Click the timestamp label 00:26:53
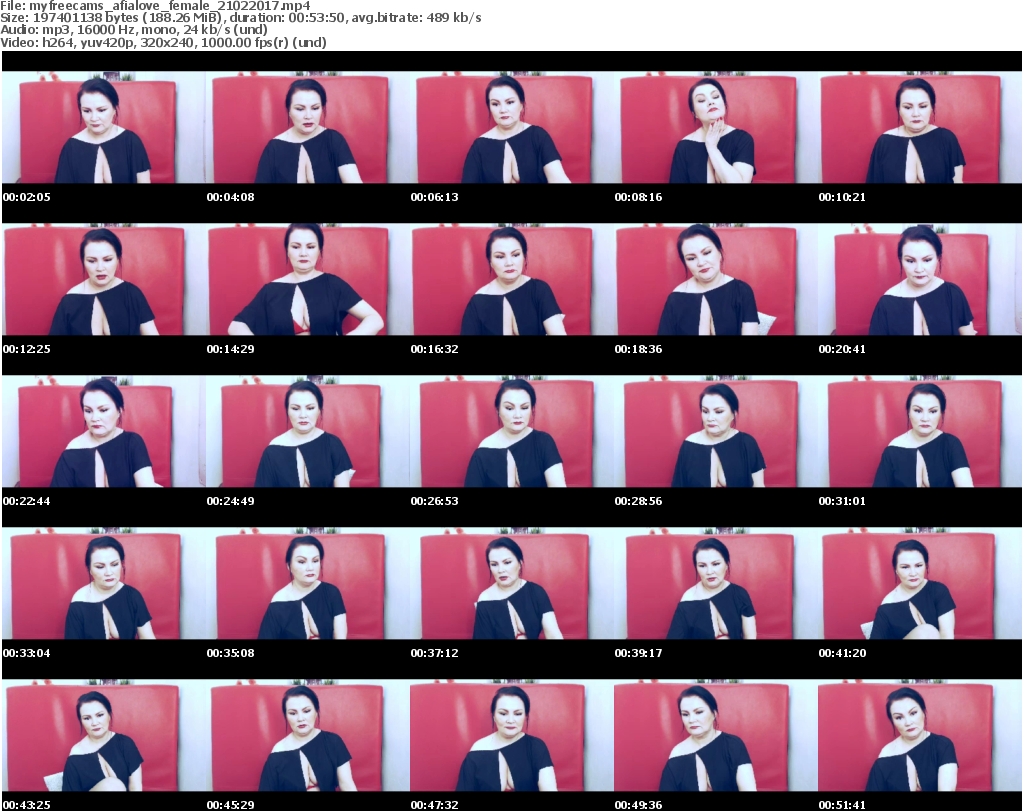Viewport: 1024px width, 811px height. tap(434, 501)
